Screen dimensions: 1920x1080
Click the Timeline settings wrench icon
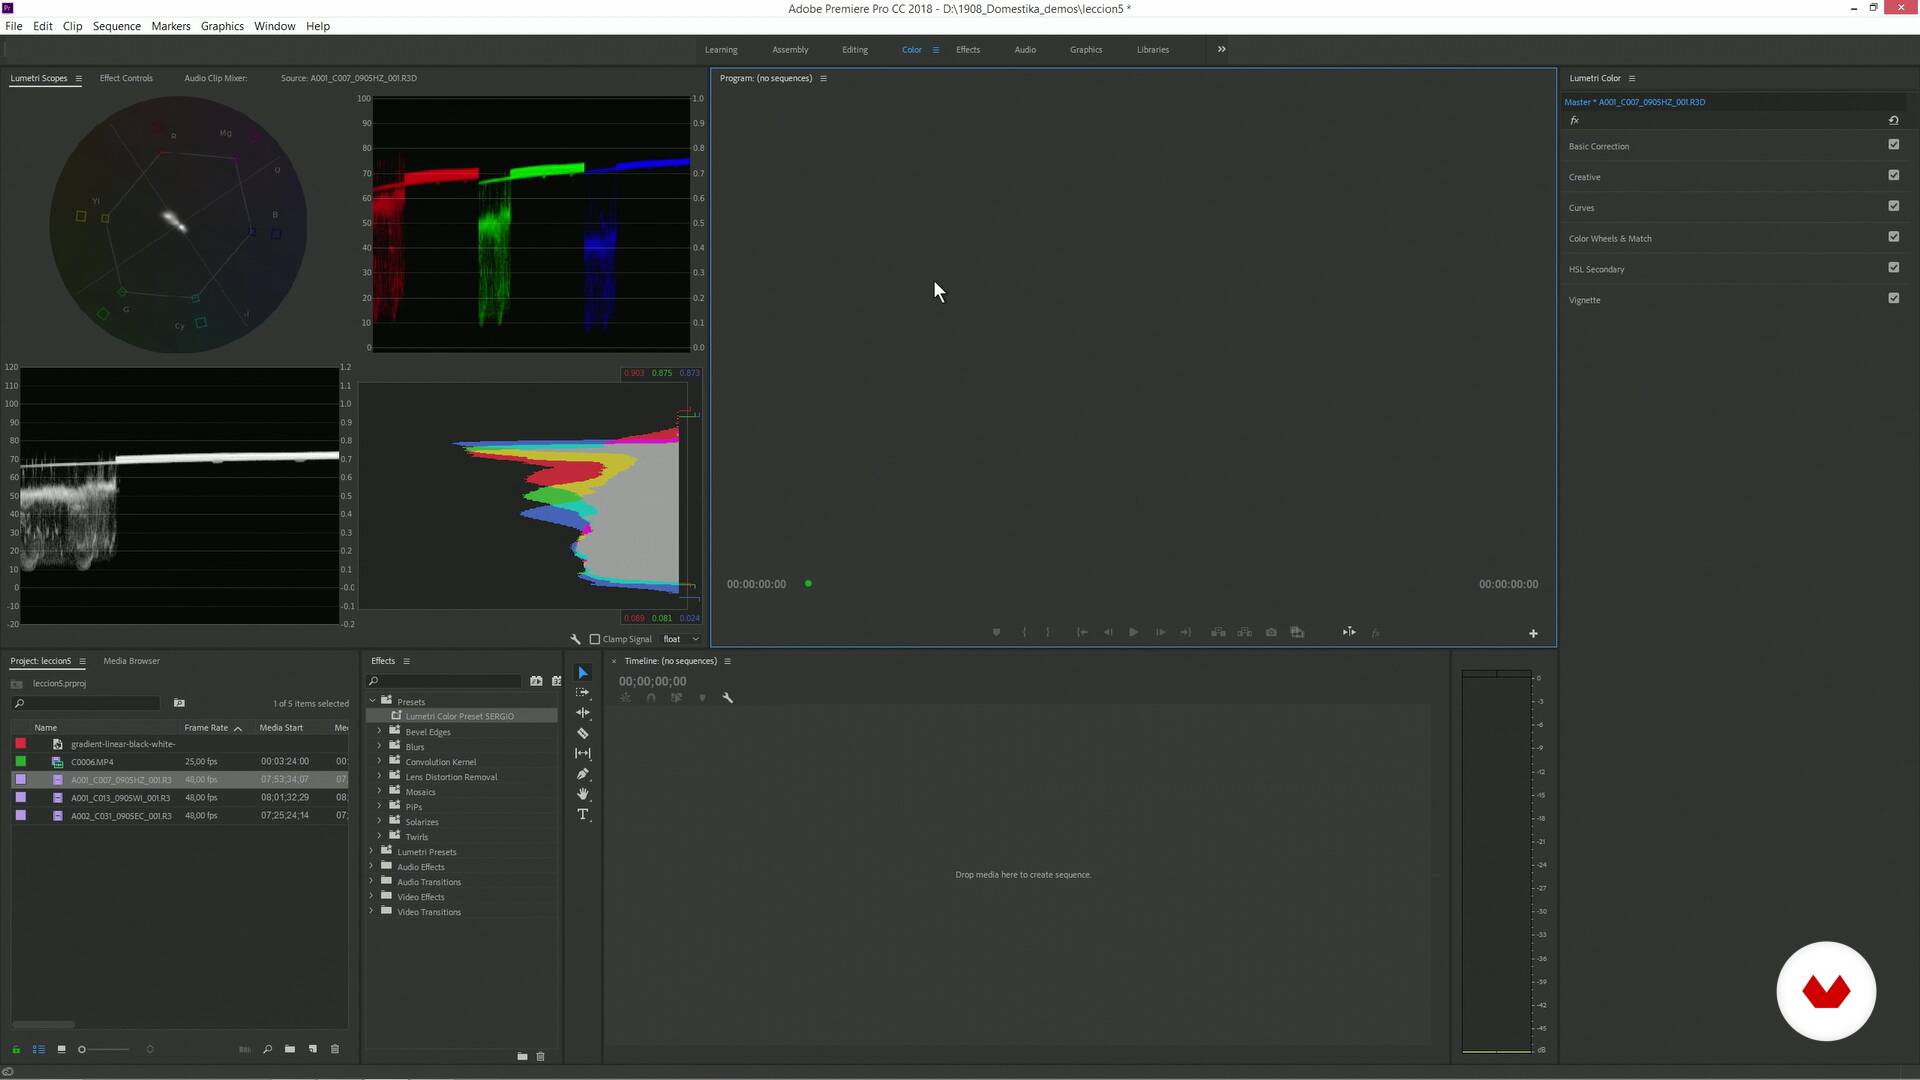pyautogui.click(x=728, y=698)
